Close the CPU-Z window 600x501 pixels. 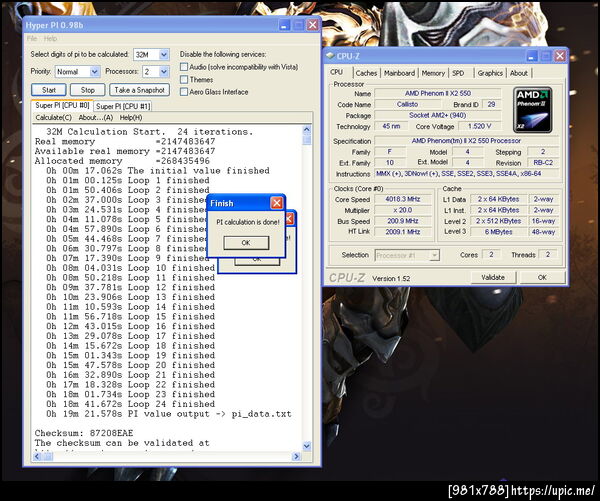pyautogui.click(x=560, y=56)
